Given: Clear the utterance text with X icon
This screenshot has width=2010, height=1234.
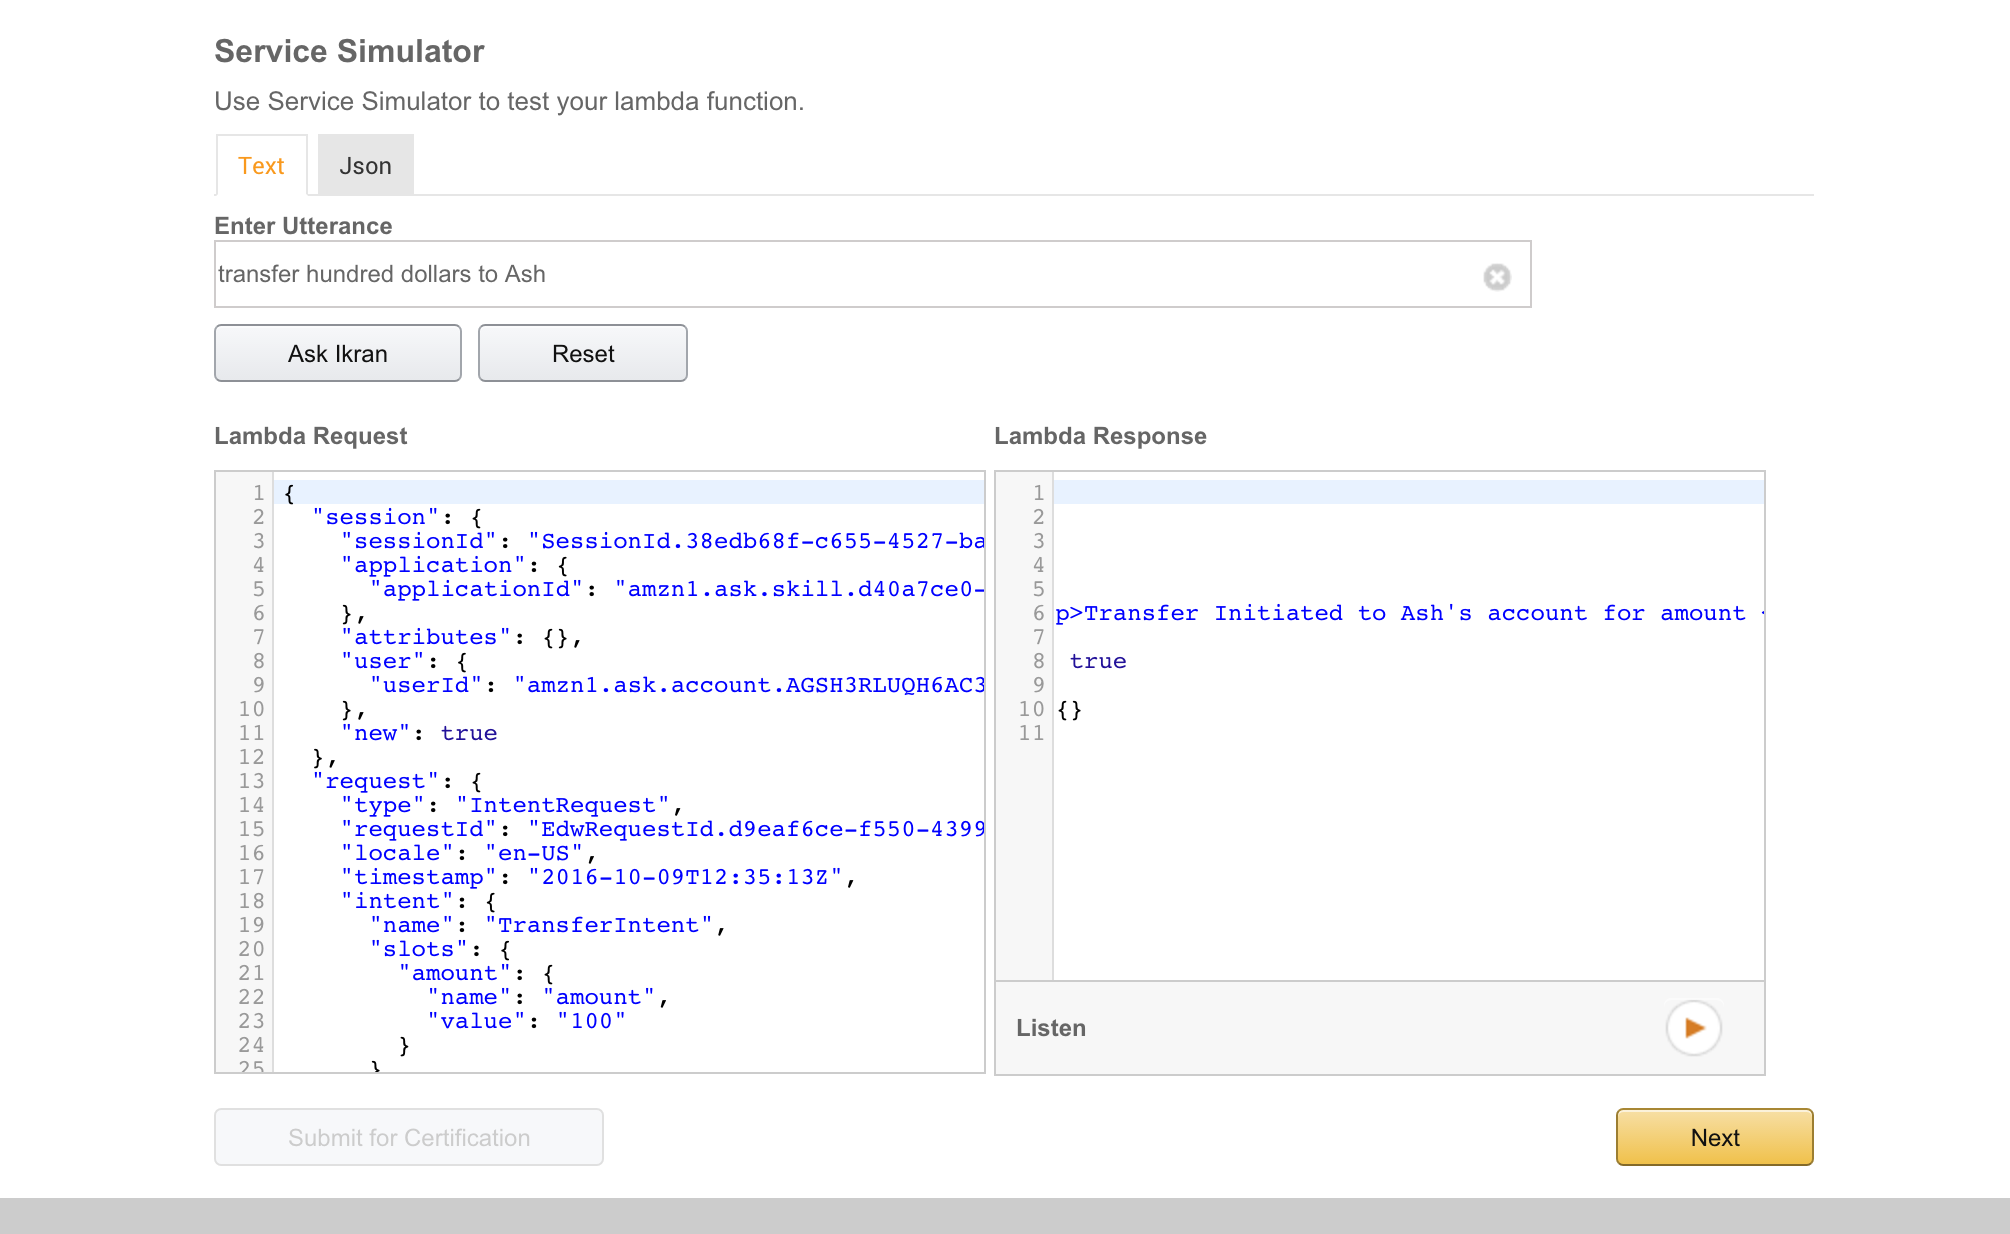Looking at the screenshot, I should click(1496, 276).
